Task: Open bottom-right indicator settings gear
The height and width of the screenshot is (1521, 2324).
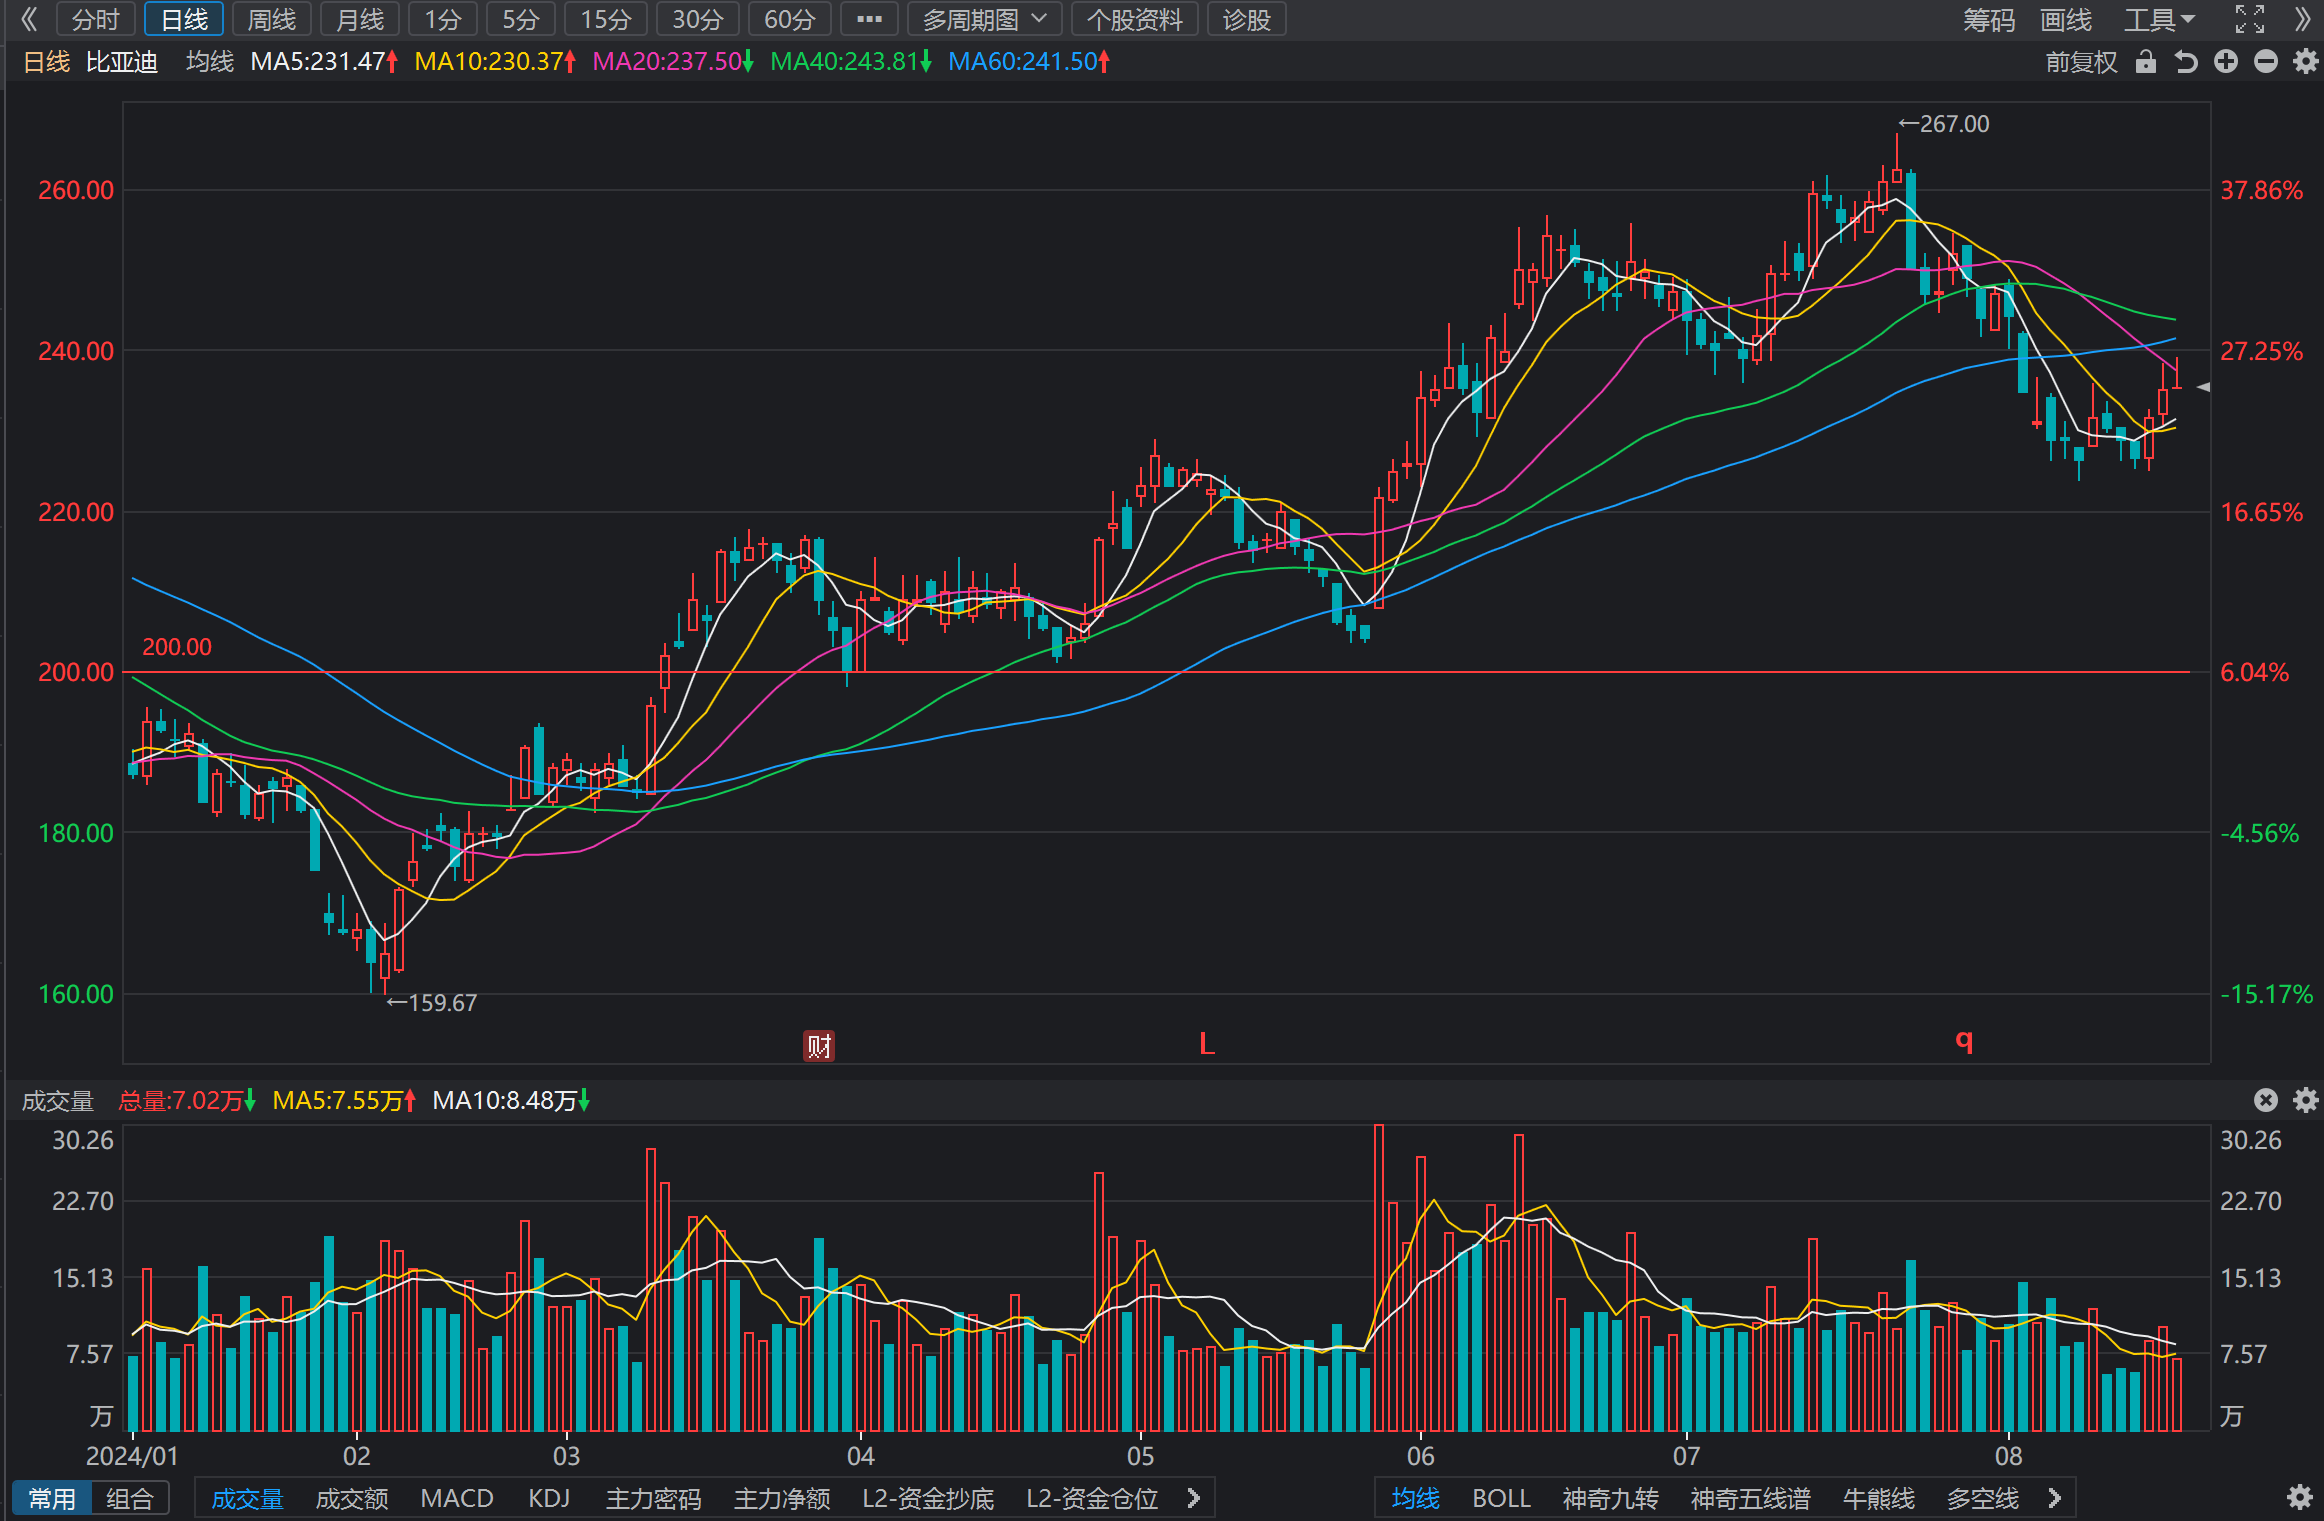Action: coord(2300,1497)
